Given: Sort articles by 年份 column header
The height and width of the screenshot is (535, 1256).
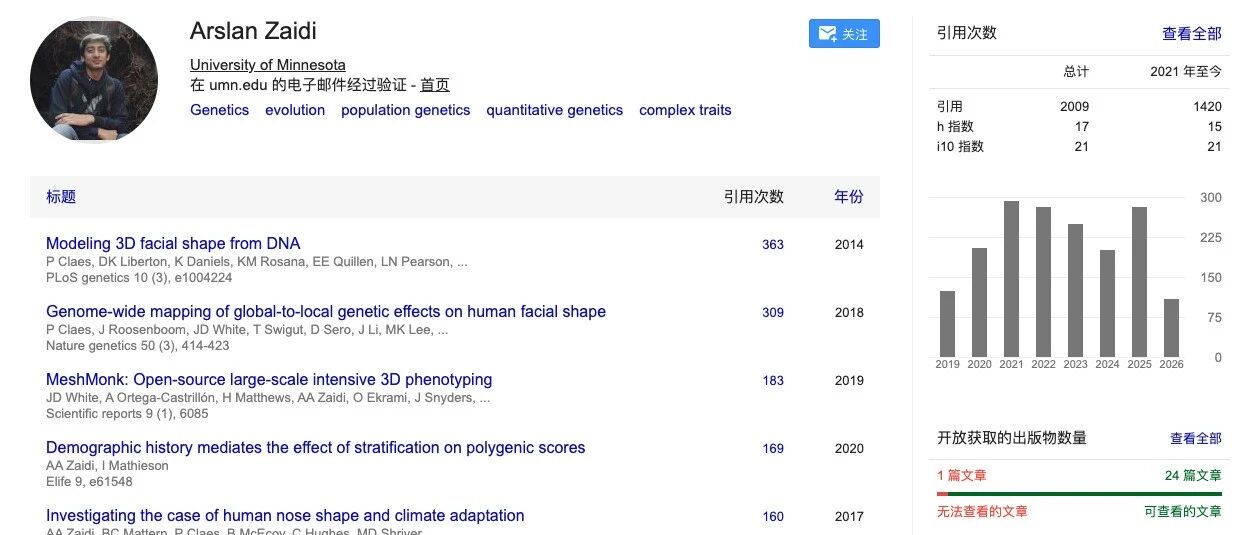Looking at the screenshot, I should pyautogui.click(x=849, y=197).
